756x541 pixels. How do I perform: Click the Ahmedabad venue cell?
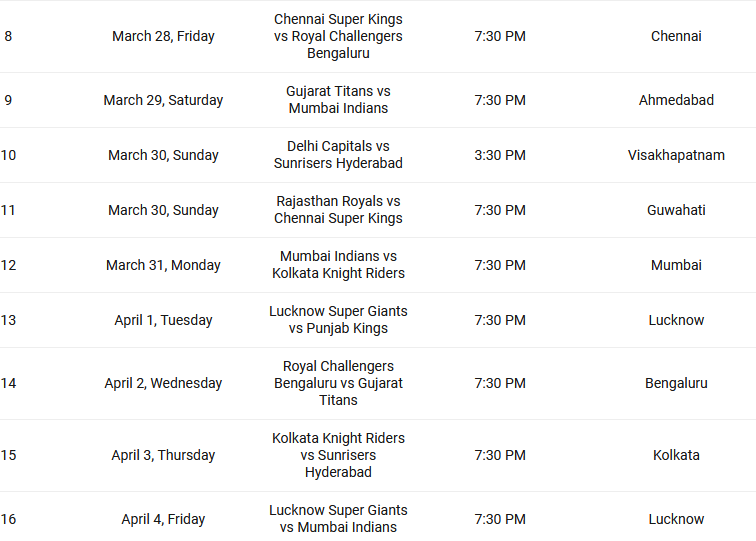(676, 100)
